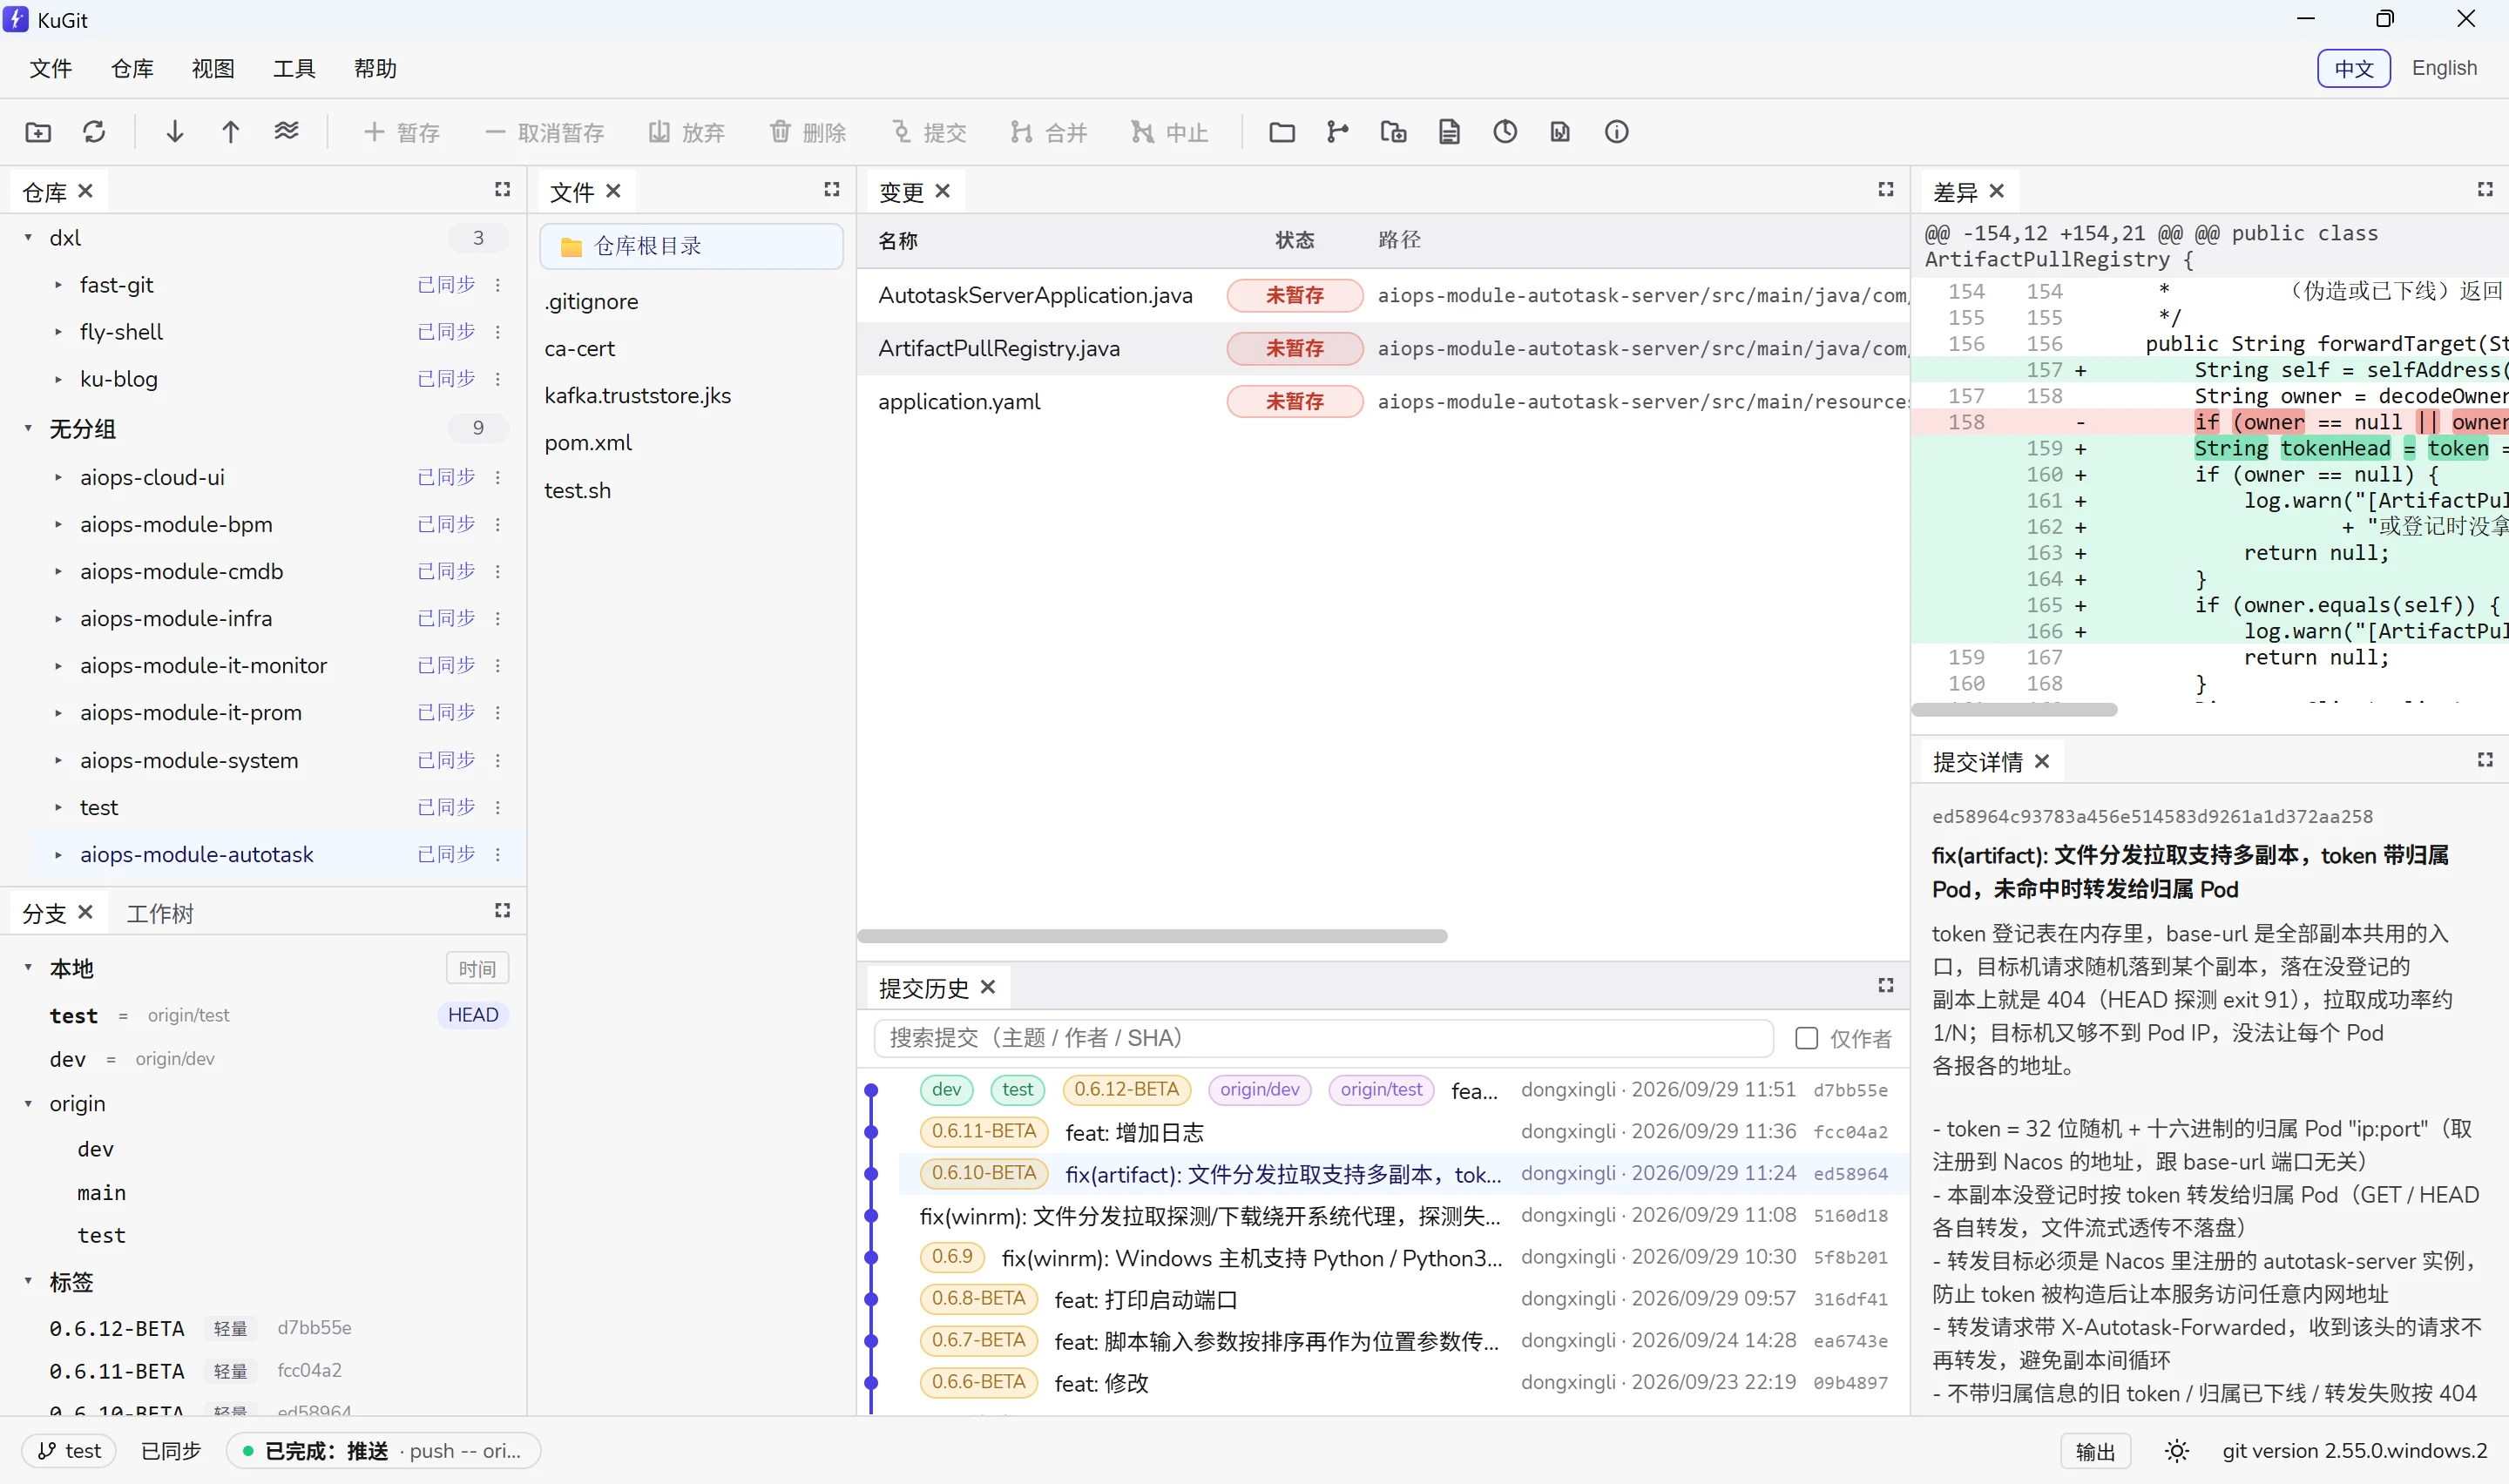Click the branch icon in toolbar
2509x1484 pixels.
point(1338,132)
